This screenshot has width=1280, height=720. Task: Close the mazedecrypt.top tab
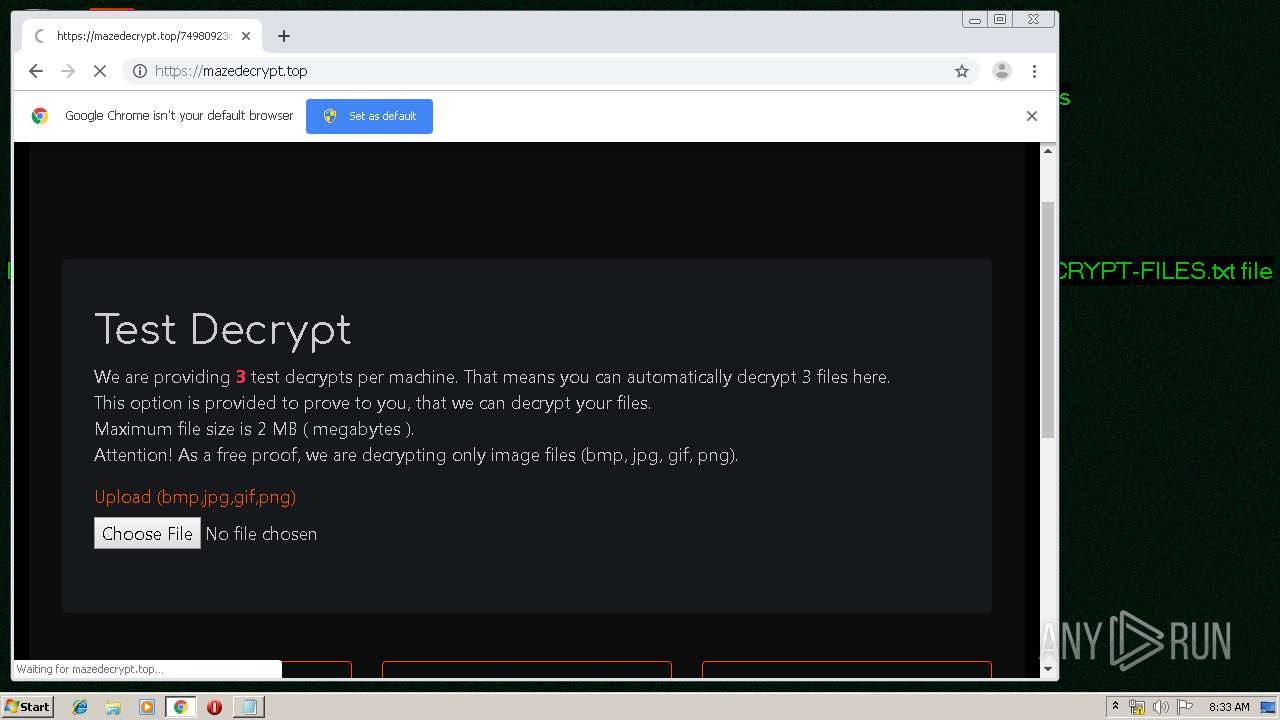coord(246,36)
